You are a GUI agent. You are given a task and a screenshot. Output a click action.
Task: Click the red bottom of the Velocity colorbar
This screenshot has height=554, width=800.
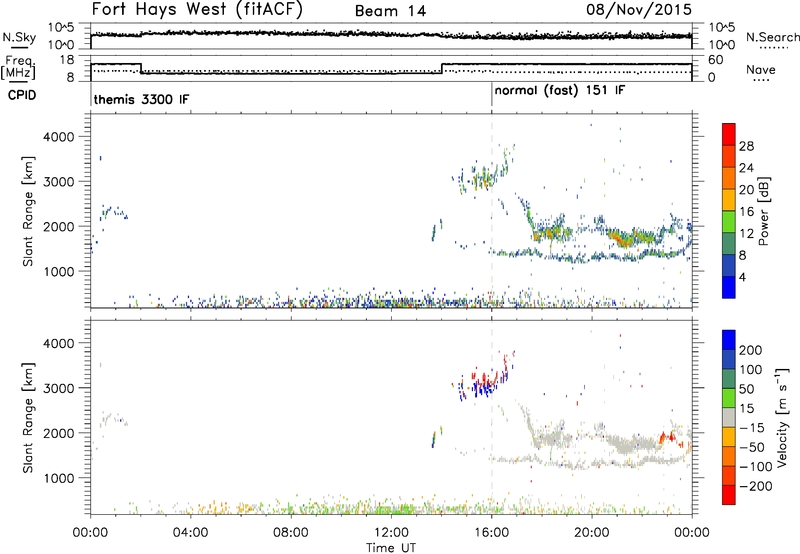pos(729,495)
